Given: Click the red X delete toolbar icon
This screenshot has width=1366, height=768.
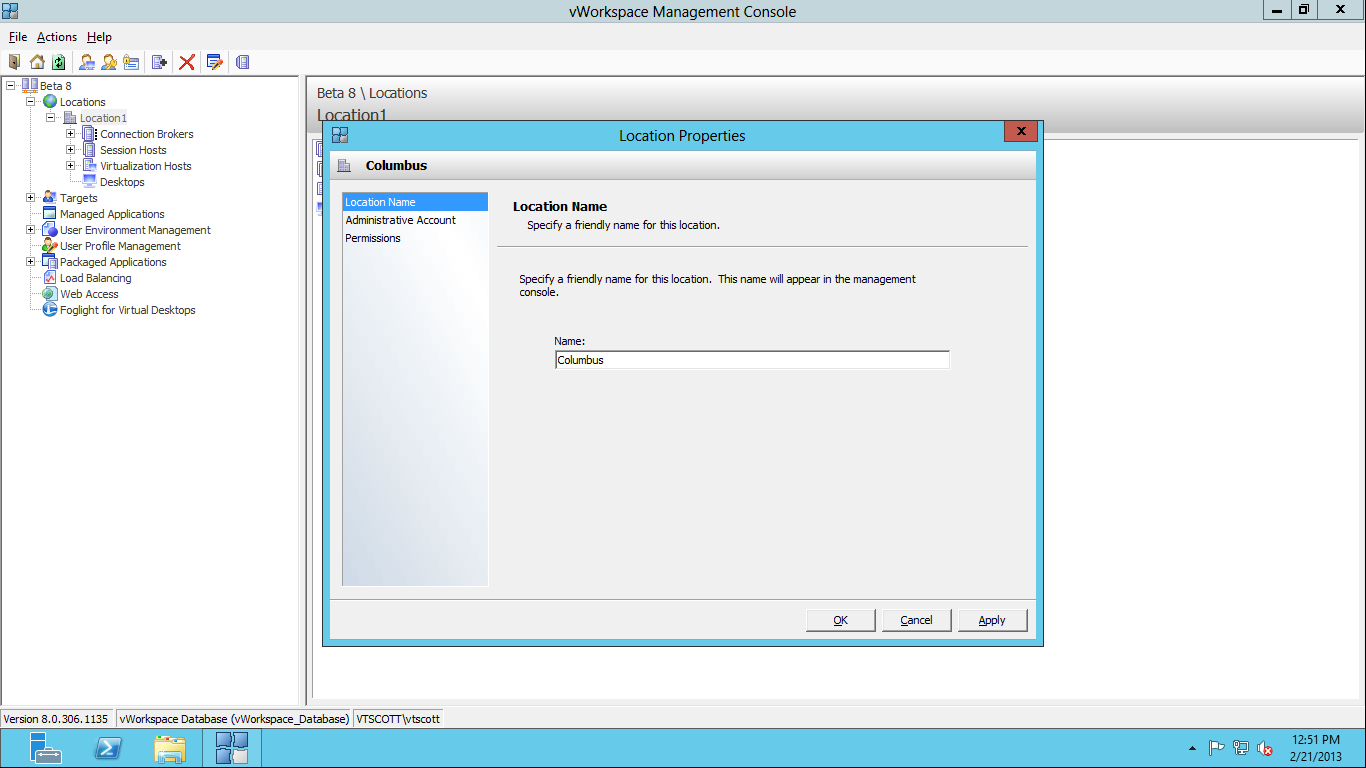Looking at the screenshot, I should pyautogui.click(x=187, y=62).
